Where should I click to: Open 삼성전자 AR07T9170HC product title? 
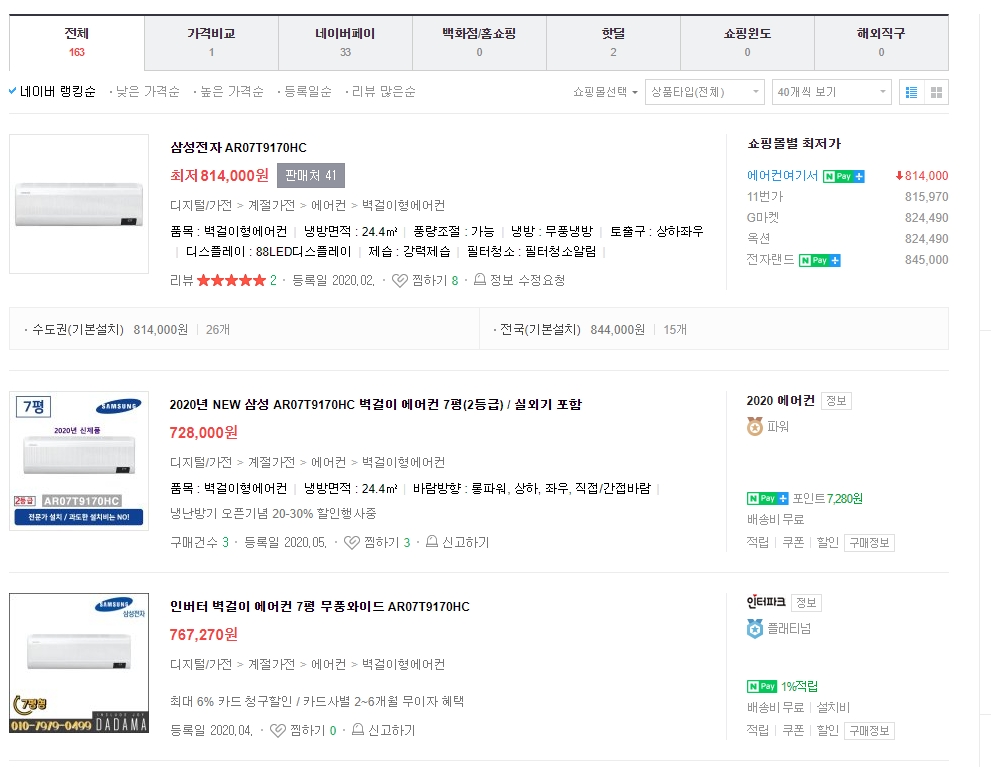coord(238,148)
